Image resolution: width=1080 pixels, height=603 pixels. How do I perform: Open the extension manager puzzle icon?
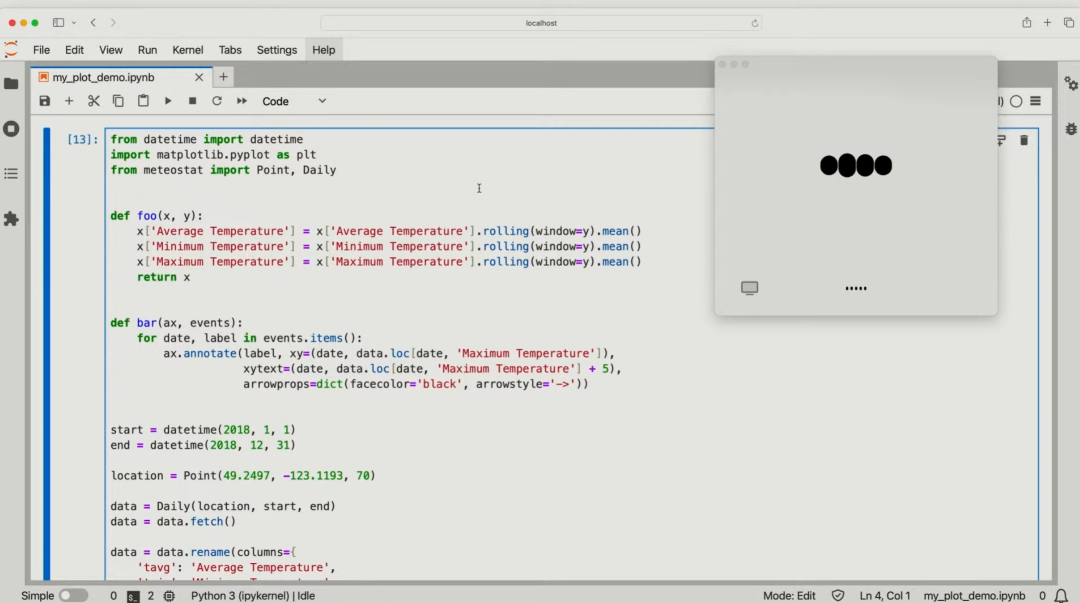point(11,219)
